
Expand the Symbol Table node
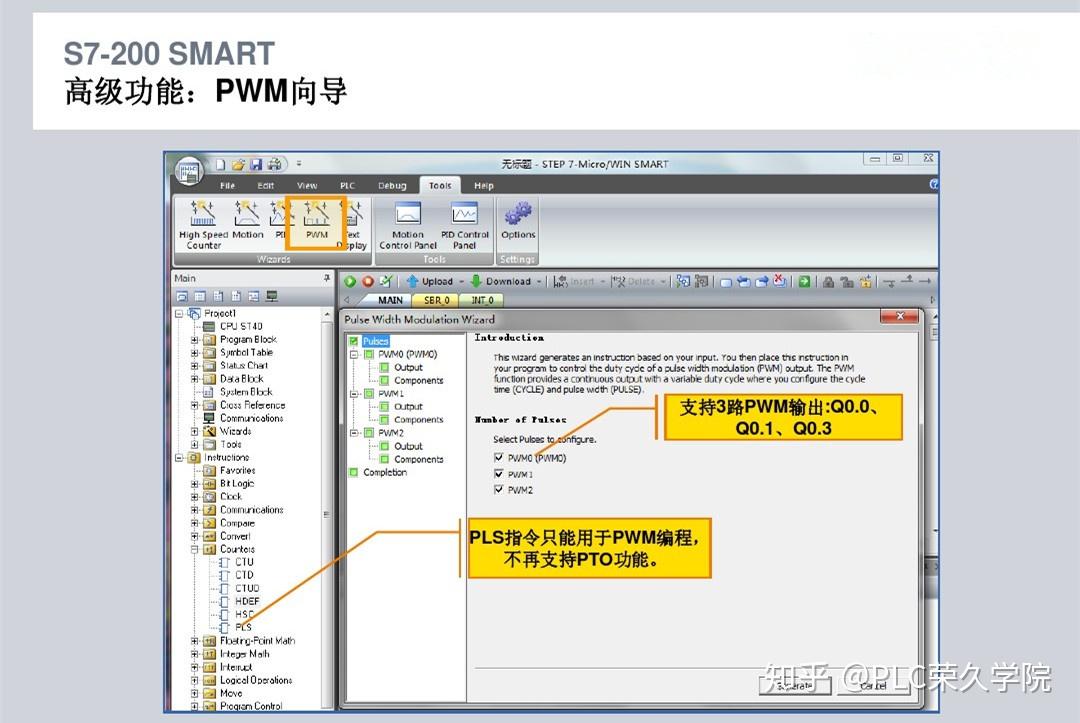coord(194,353)
